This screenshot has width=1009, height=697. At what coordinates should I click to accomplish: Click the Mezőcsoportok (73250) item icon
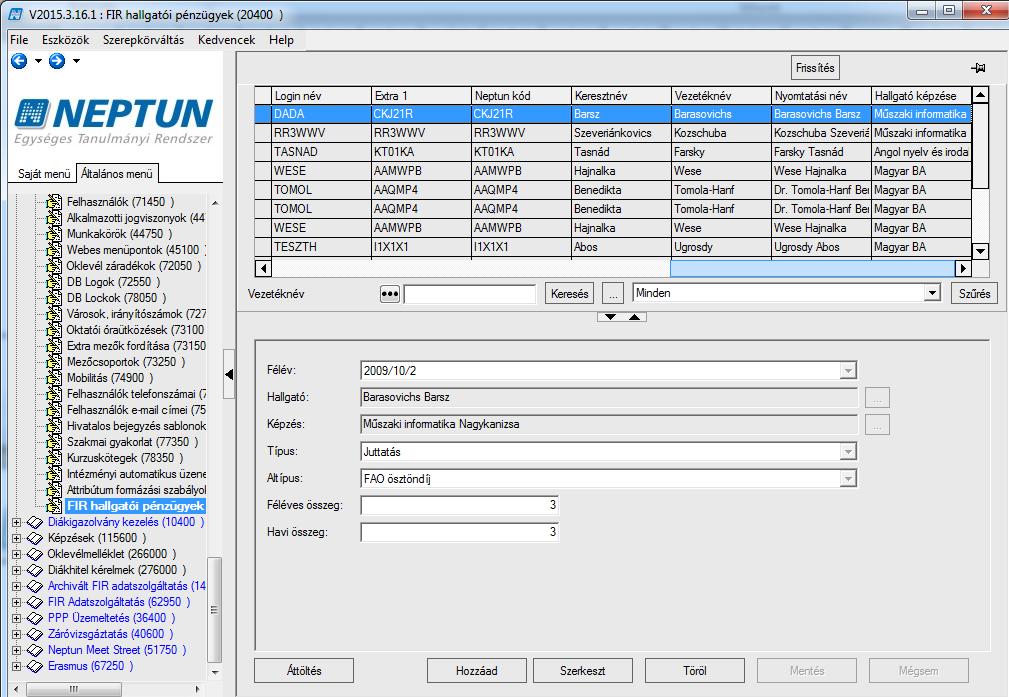pyautogui.click(x=55, y=362)
